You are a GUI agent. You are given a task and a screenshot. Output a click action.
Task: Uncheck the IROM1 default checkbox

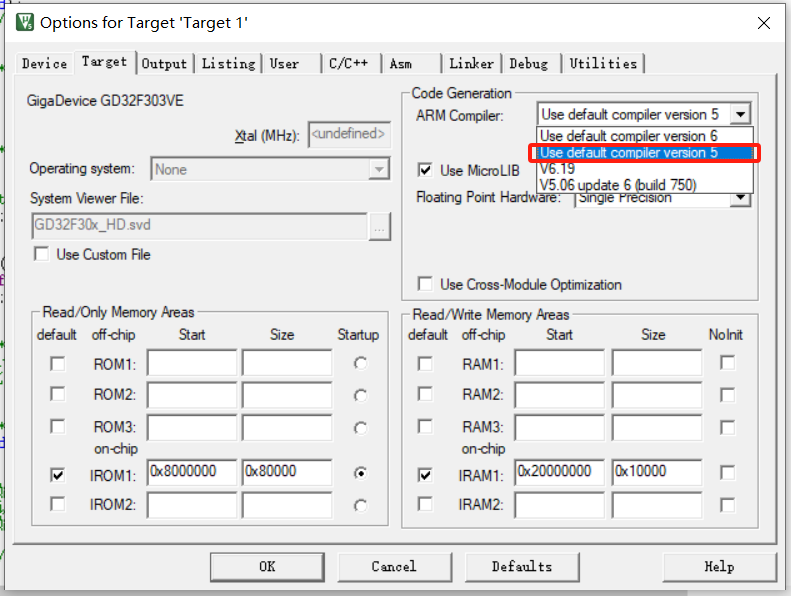(58, 475)
